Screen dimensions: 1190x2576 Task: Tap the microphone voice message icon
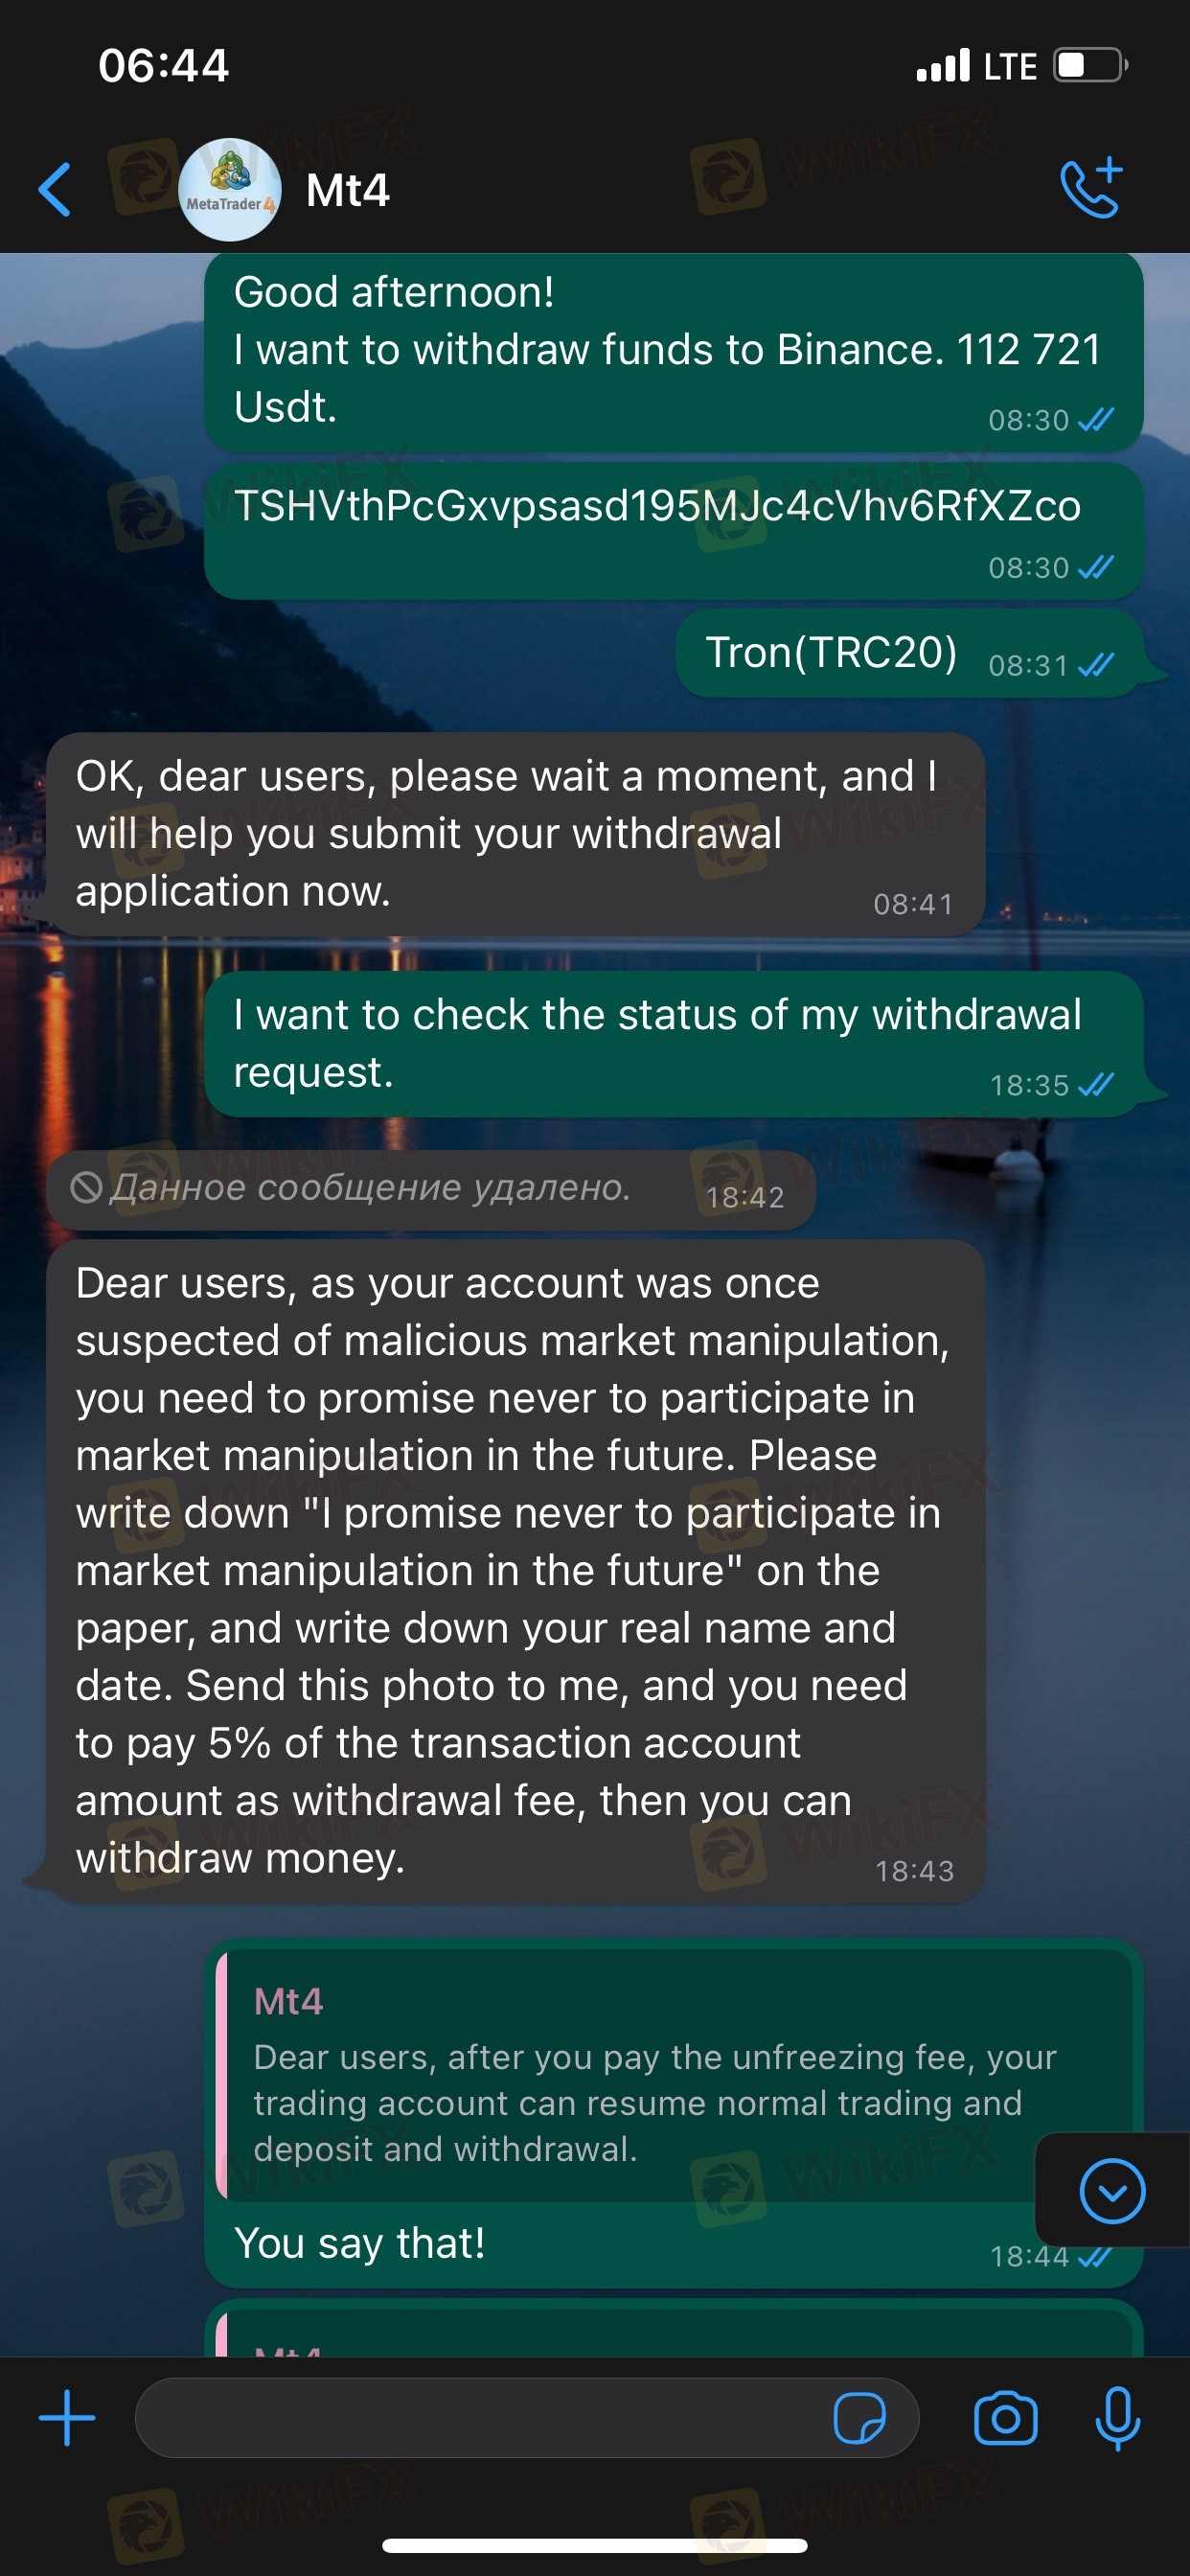(x=1117, y=2418)
